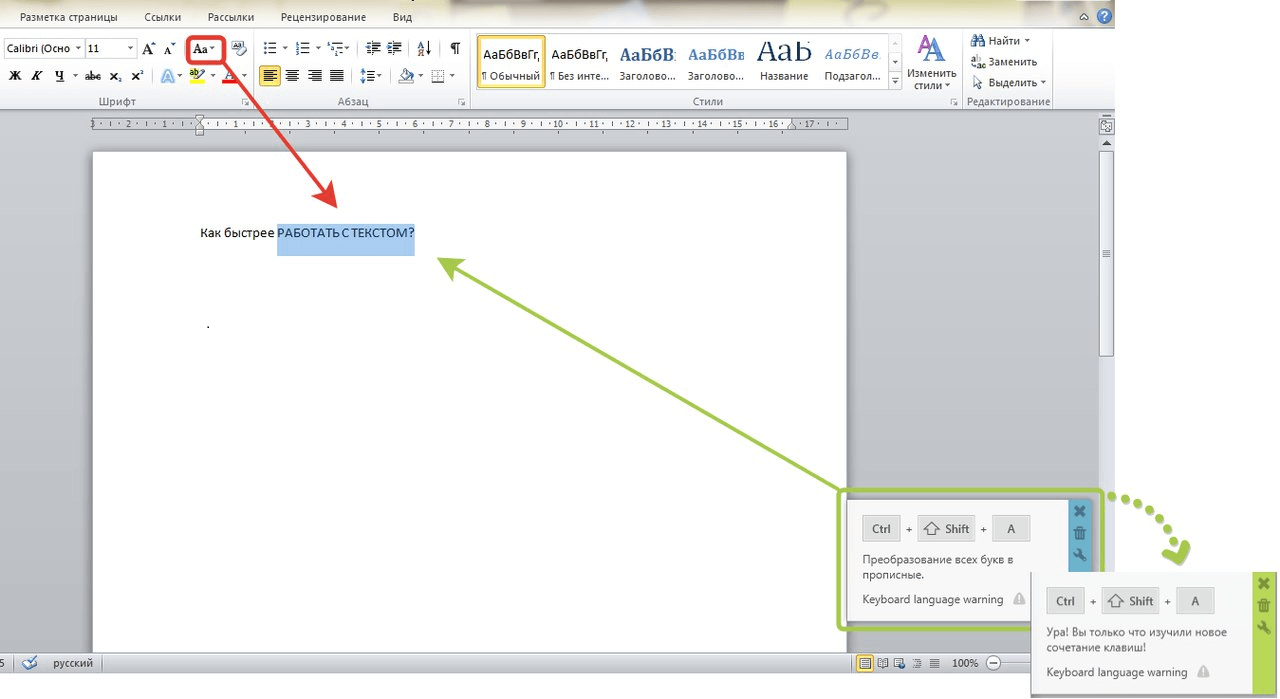The width and height of the screenshot is (1280, 699).
Task: Click the trash icon in the green popup
Action: [x=1264, y=605]
